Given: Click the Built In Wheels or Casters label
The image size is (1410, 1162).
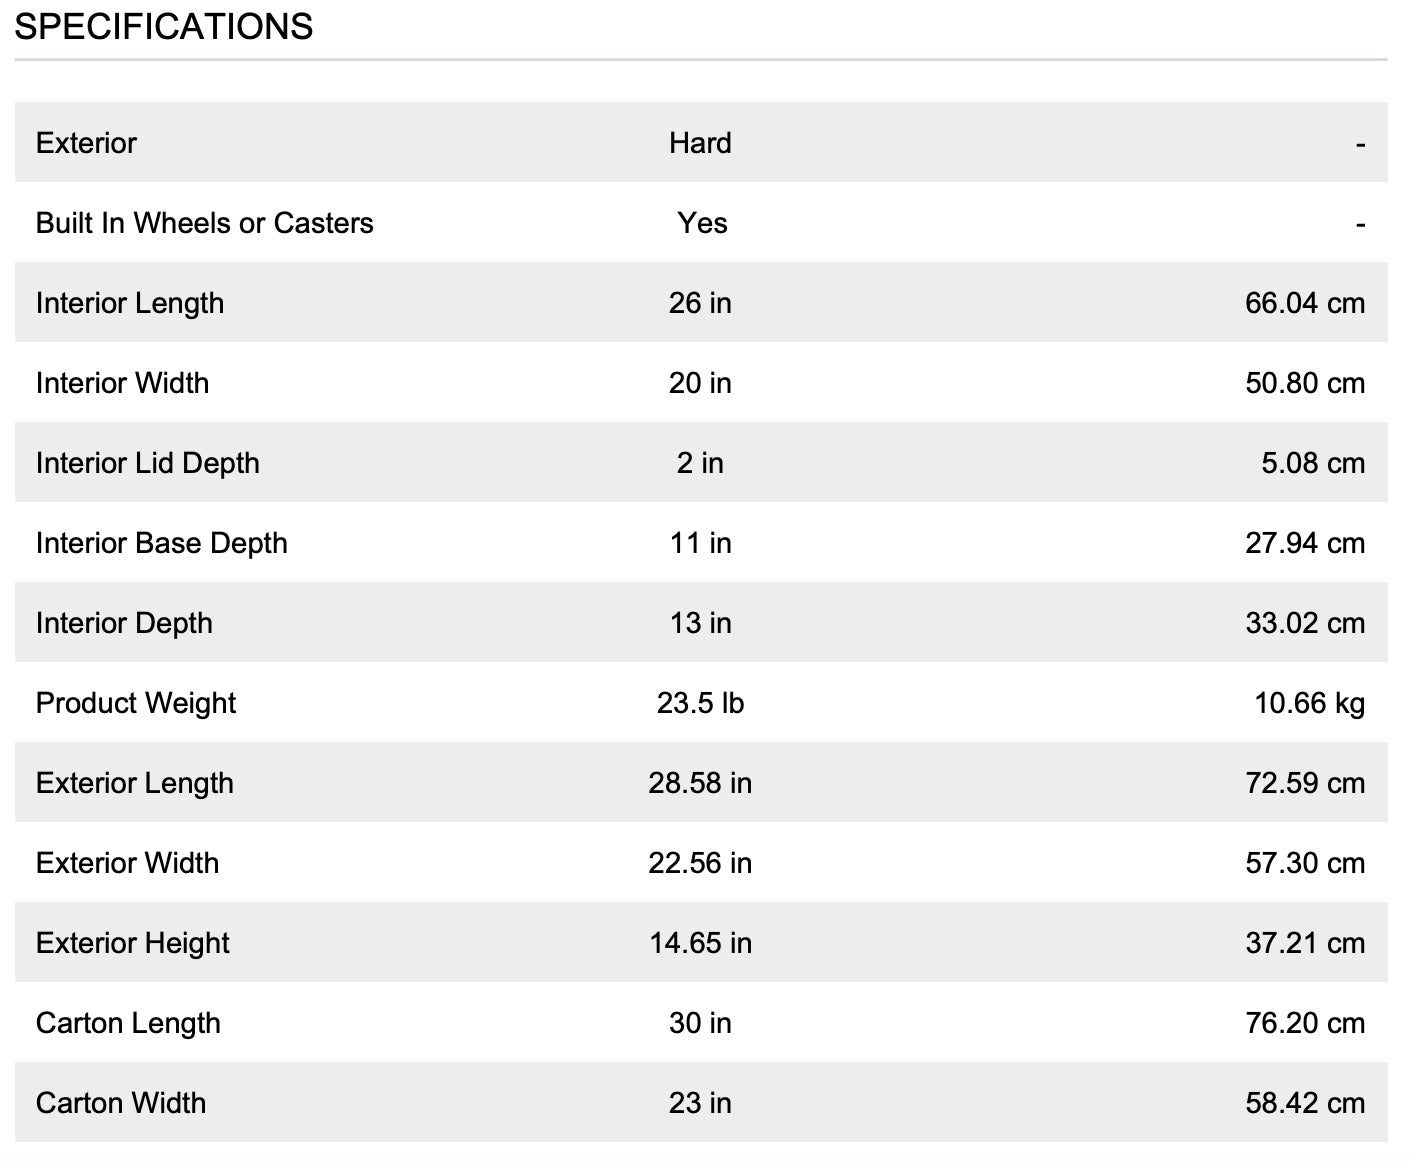Looking at the screenshot, I should [204, 223].
